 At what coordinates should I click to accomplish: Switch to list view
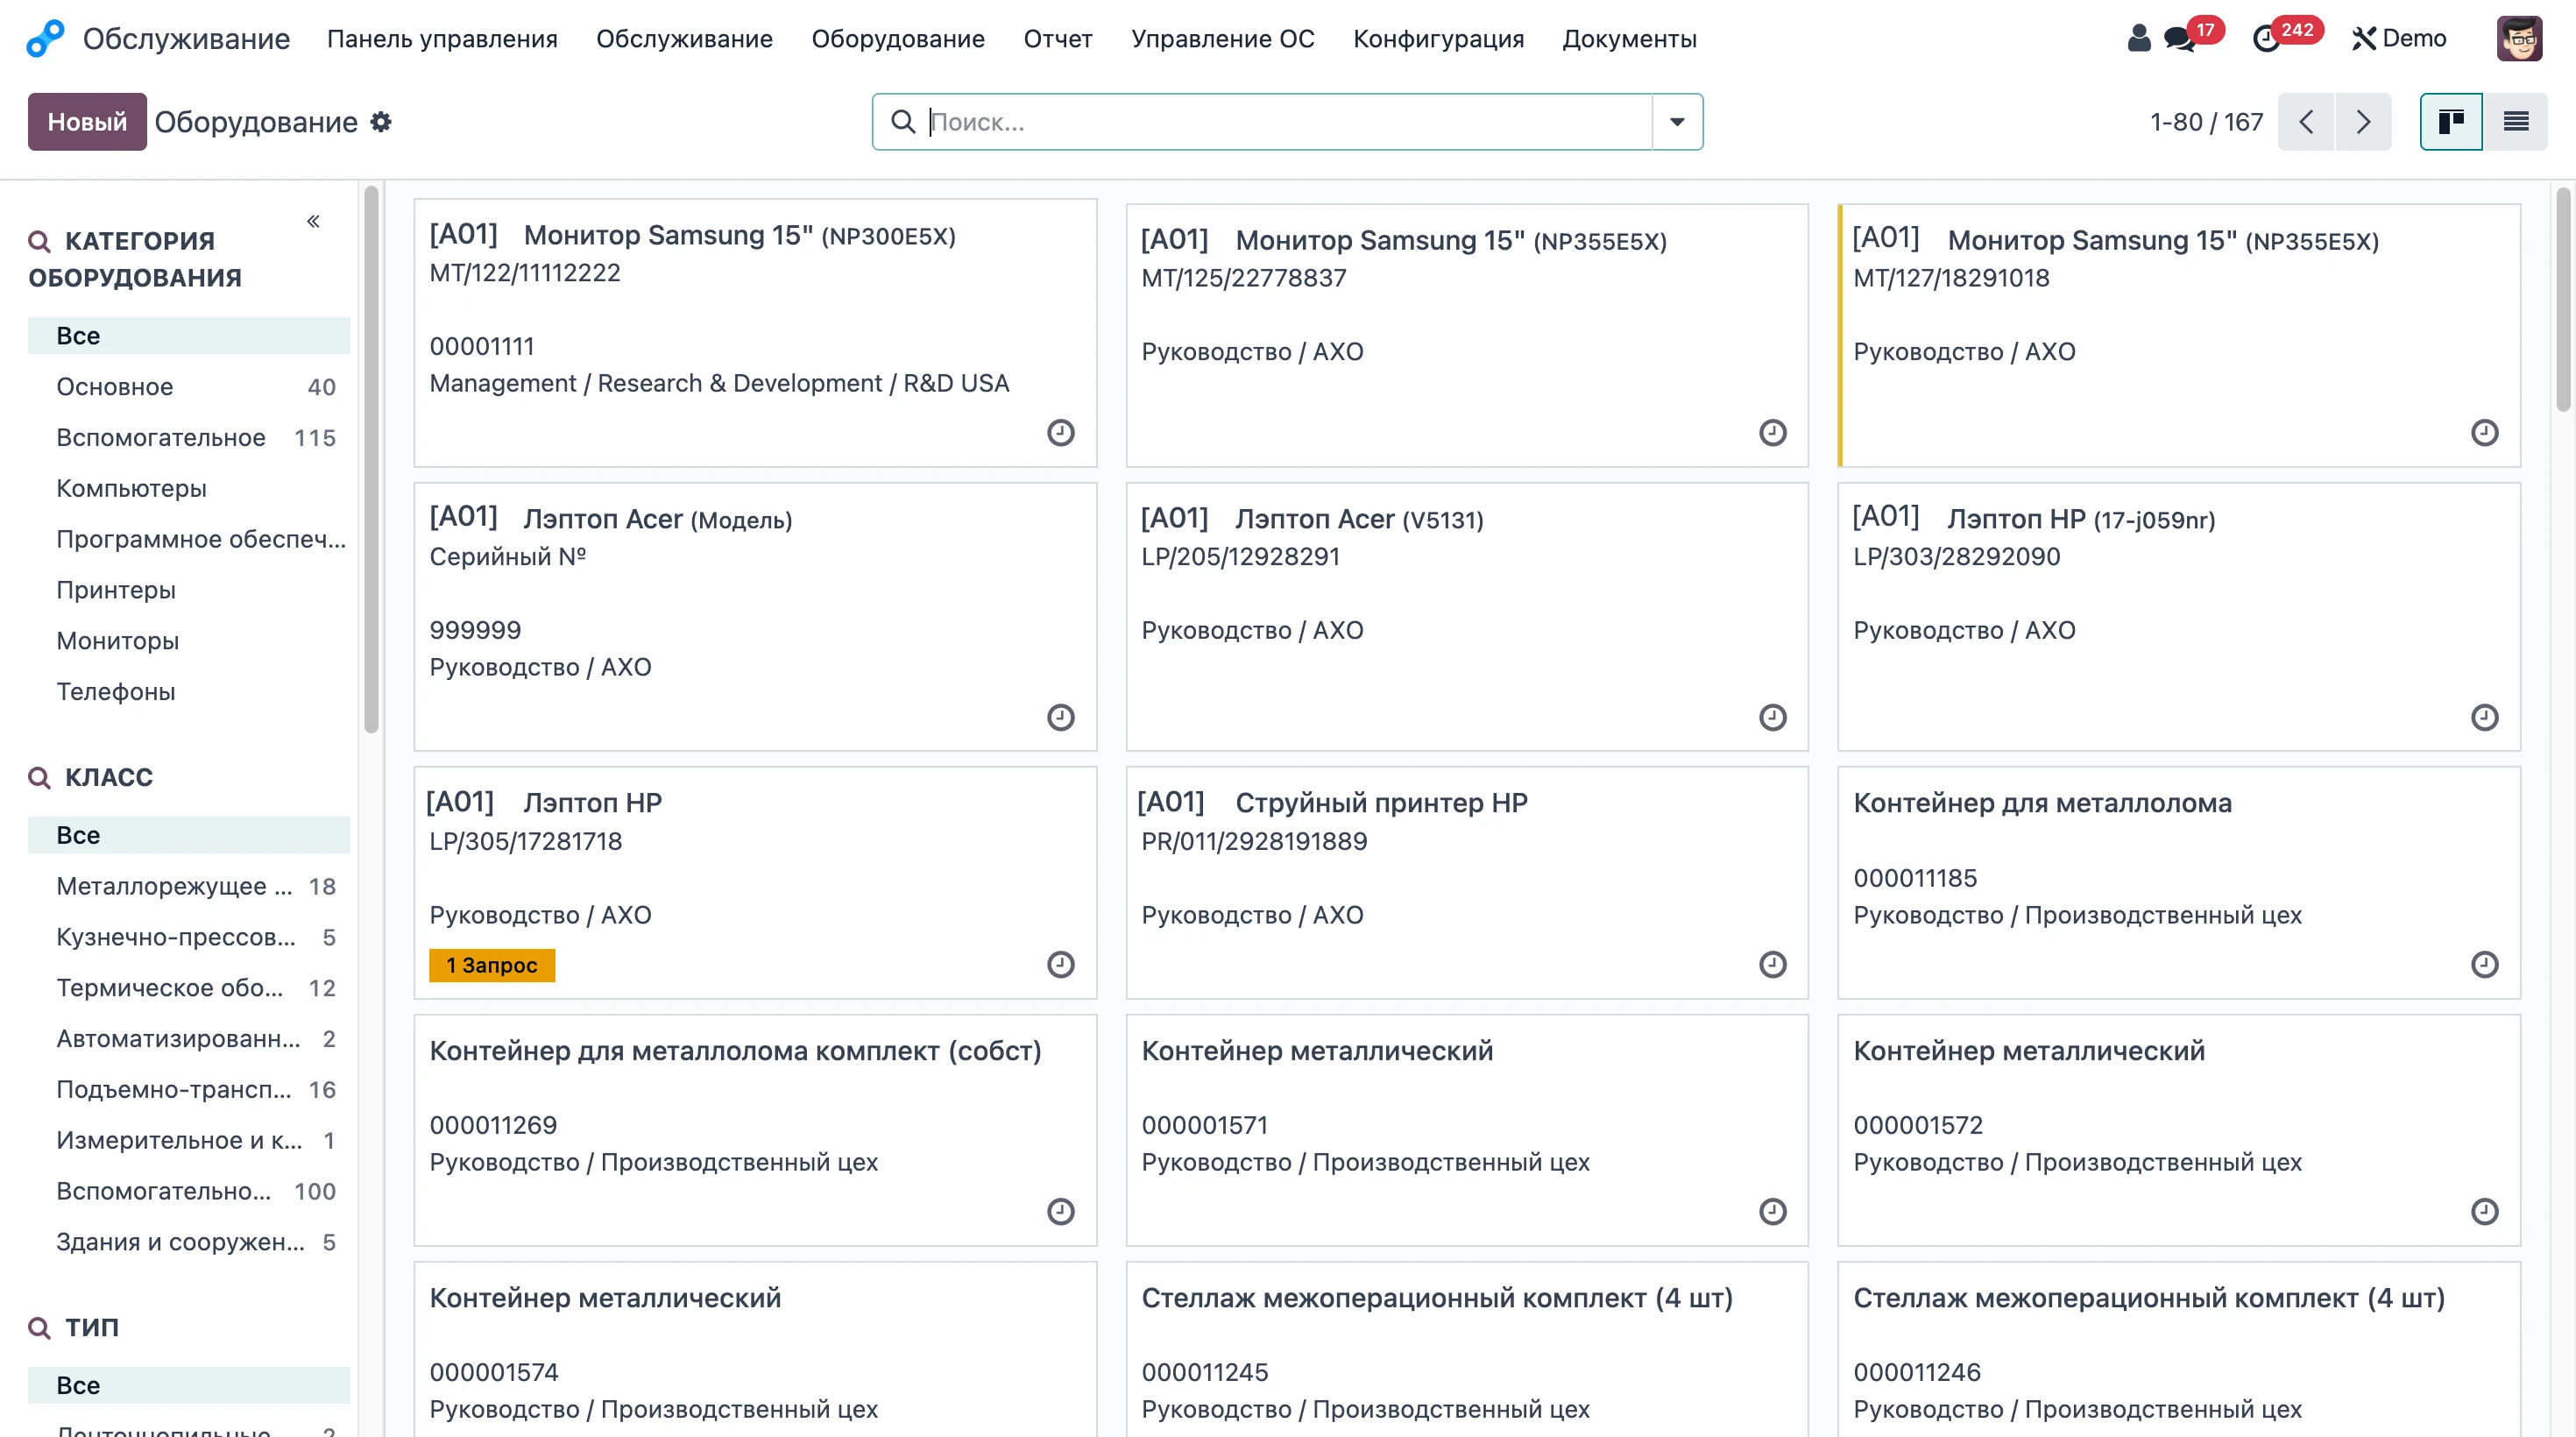pyautogui.click(x=2516, y=122)
